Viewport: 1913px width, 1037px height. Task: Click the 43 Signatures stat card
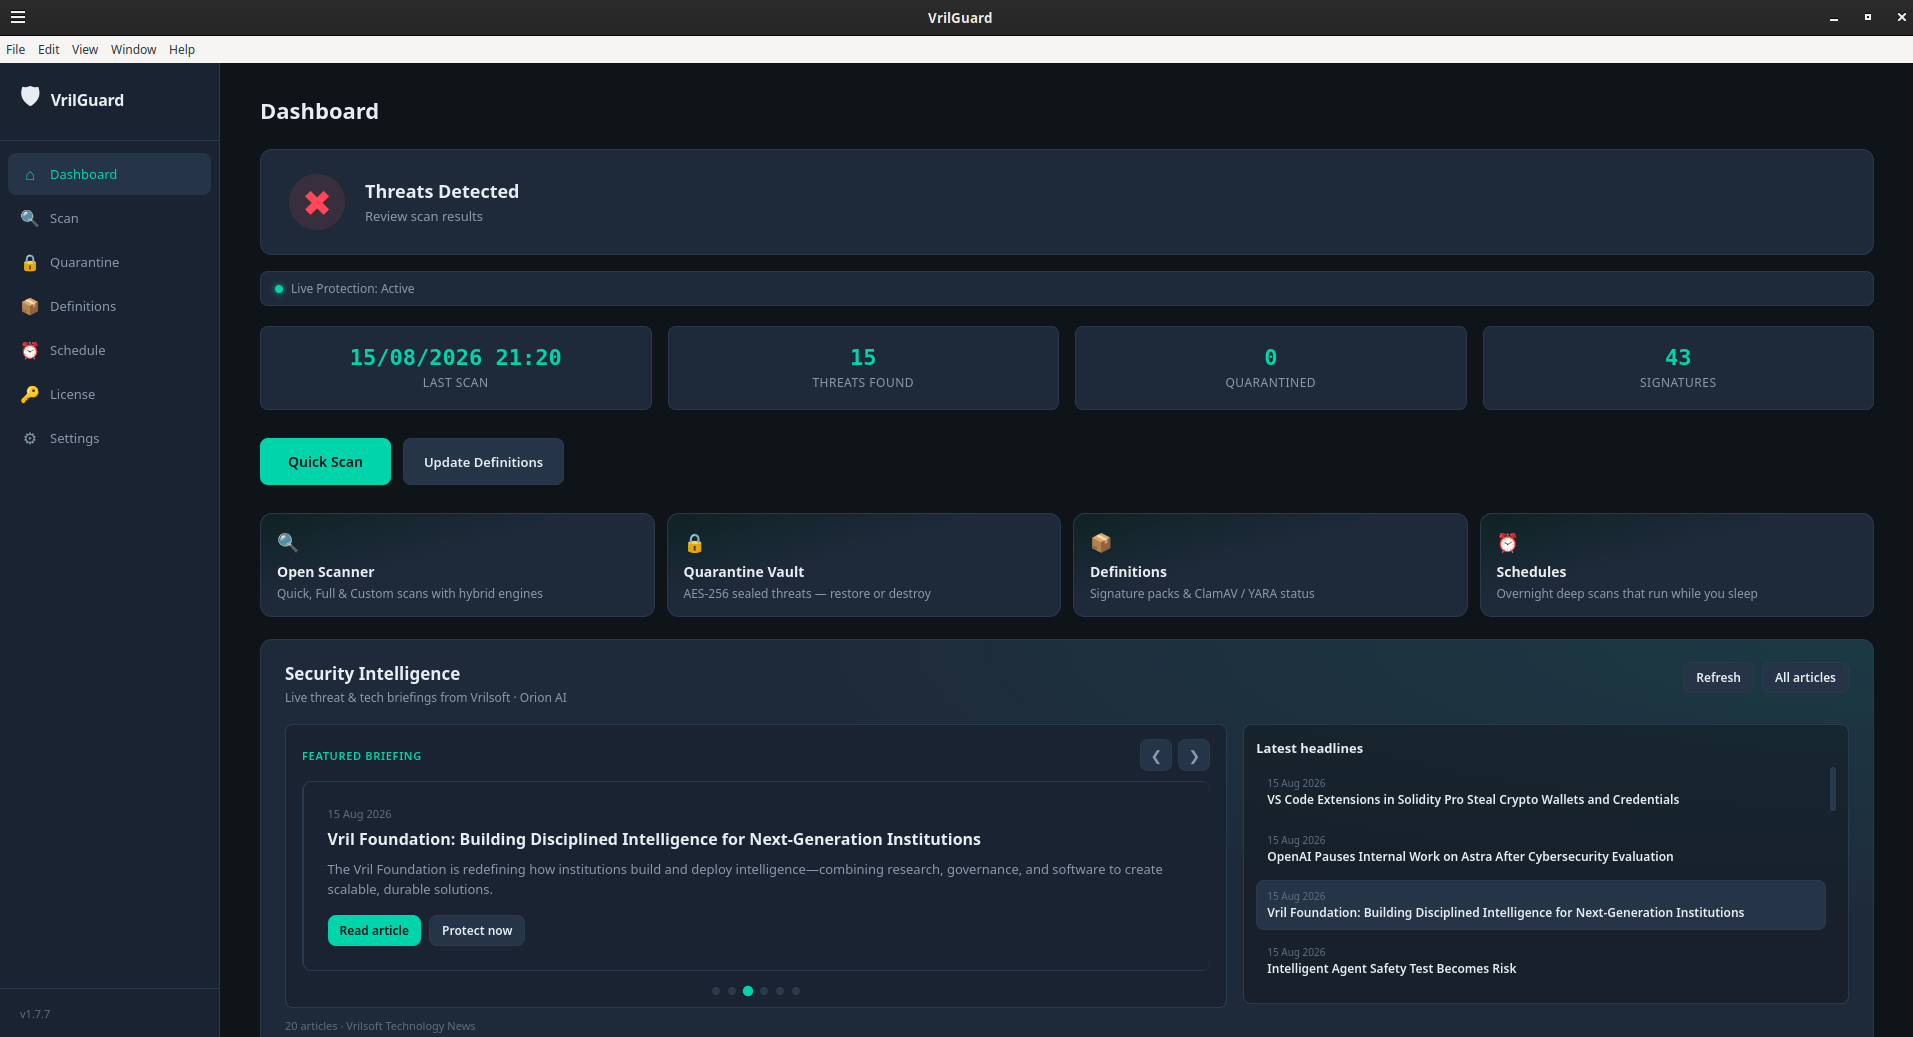click(1678, 368)
